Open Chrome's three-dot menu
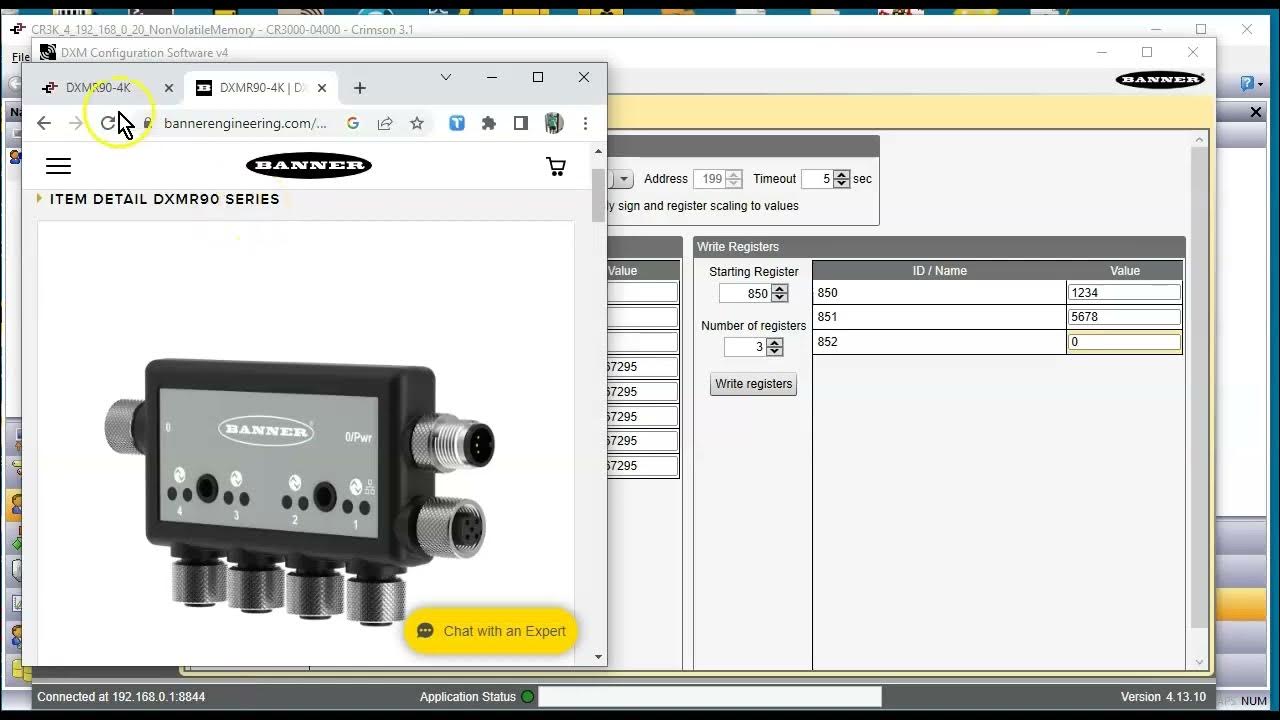The width and height of the screenshot is (1280, 720). tap(585, 123)
